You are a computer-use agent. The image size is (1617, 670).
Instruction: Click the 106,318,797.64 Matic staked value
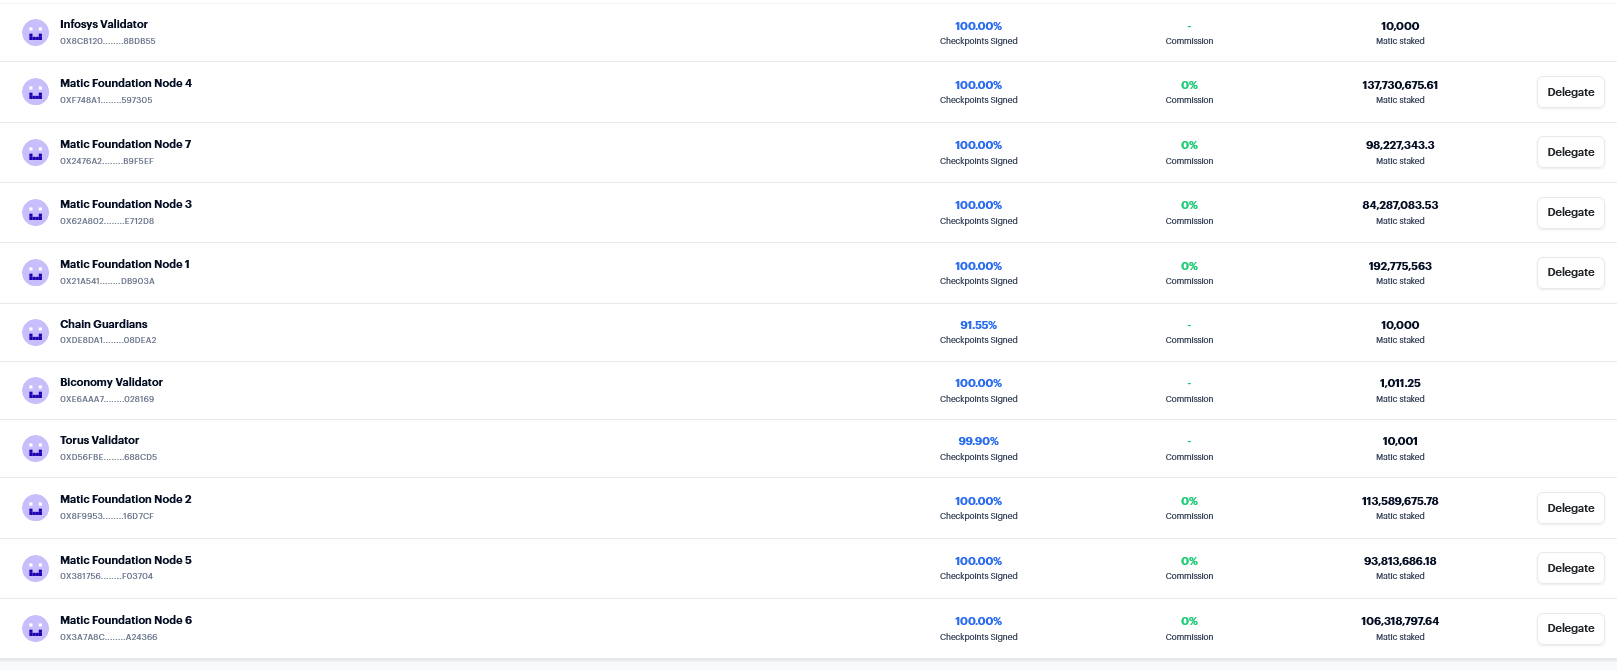tap(1400, 621)
